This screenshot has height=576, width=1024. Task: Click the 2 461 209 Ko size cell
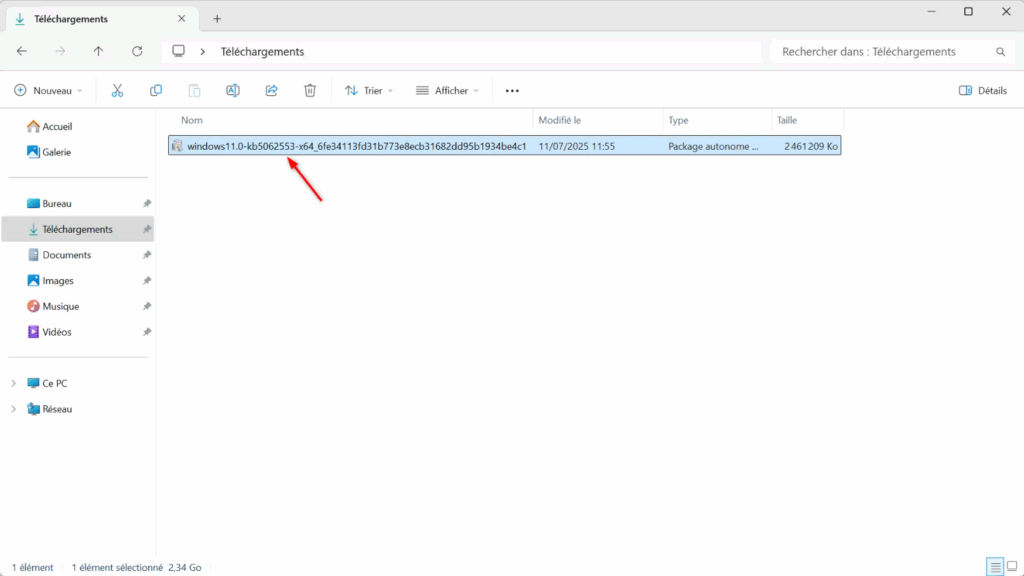pyautogui.click(x=811, y=146)
